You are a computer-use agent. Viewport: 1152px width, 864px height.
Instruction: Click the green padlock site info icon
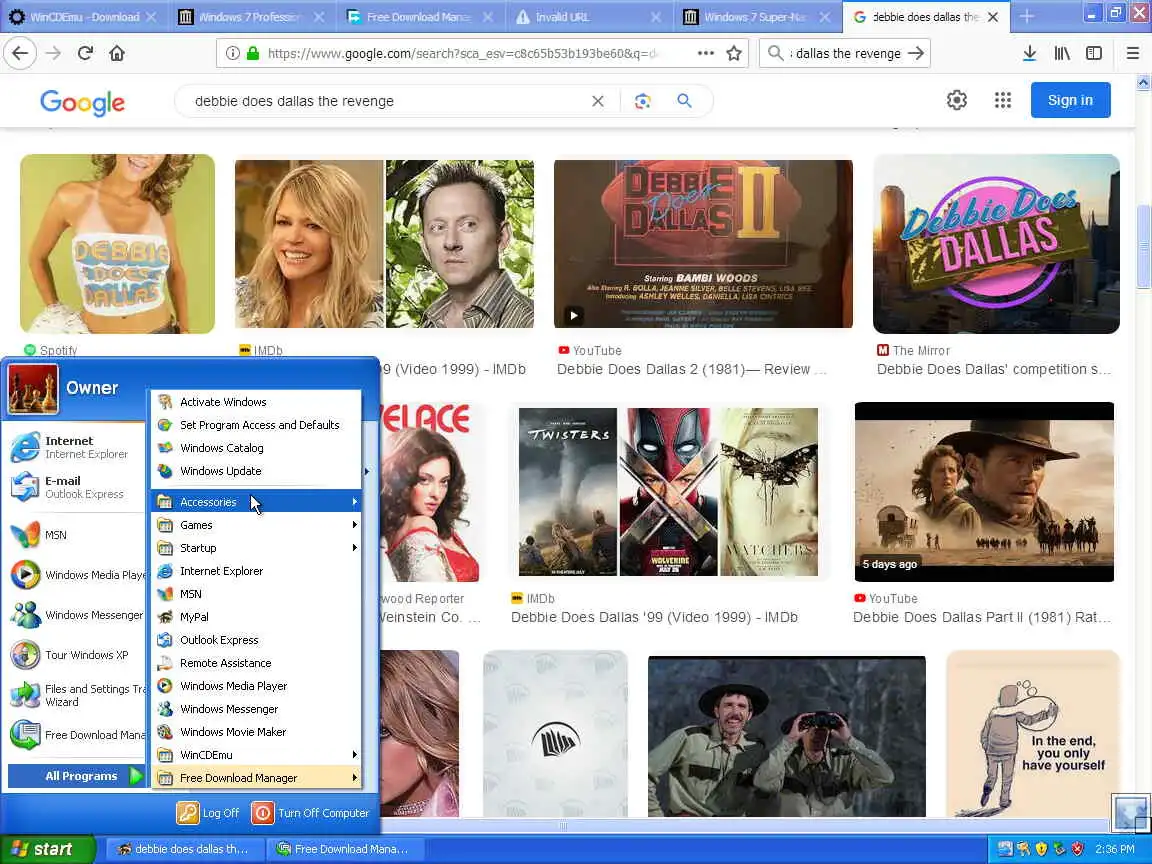[253, 53]
